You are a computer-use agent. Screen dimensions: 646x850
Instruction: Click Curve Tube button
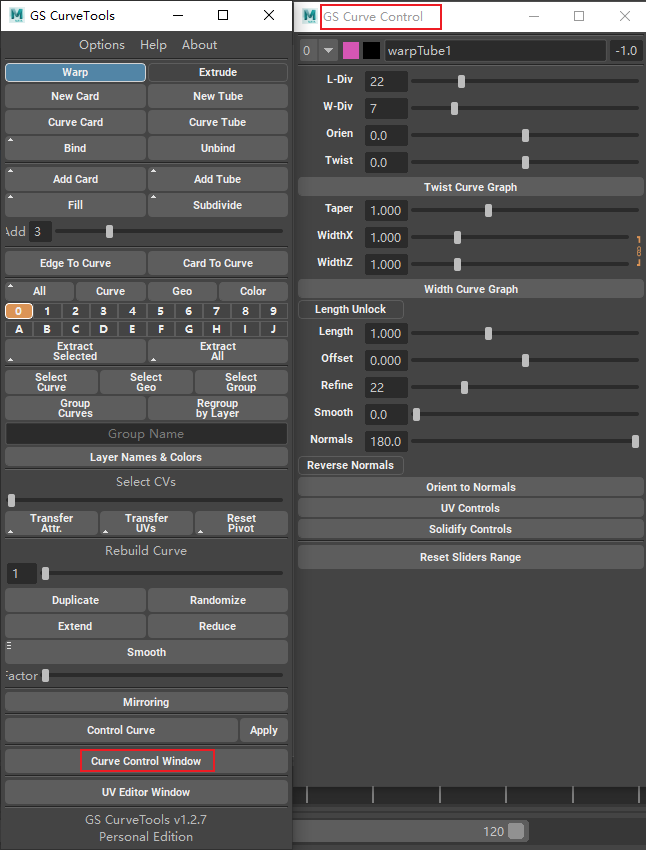click(x=218, y=122)
